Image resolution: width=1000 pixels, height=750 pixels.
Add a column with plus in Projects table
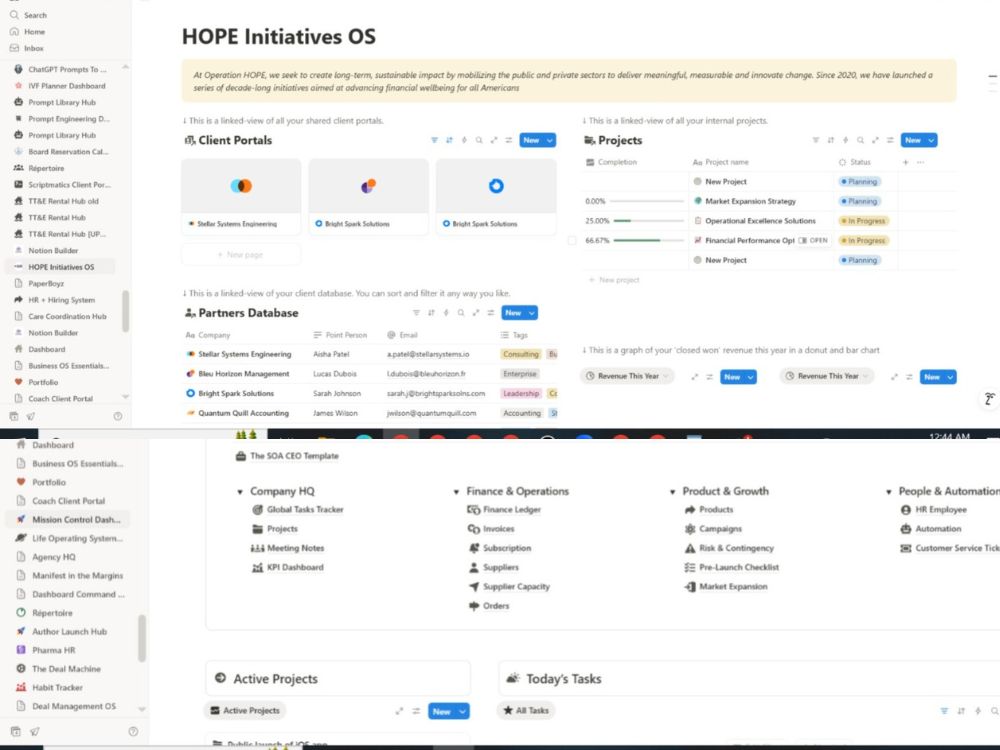[x=905, y=162]
